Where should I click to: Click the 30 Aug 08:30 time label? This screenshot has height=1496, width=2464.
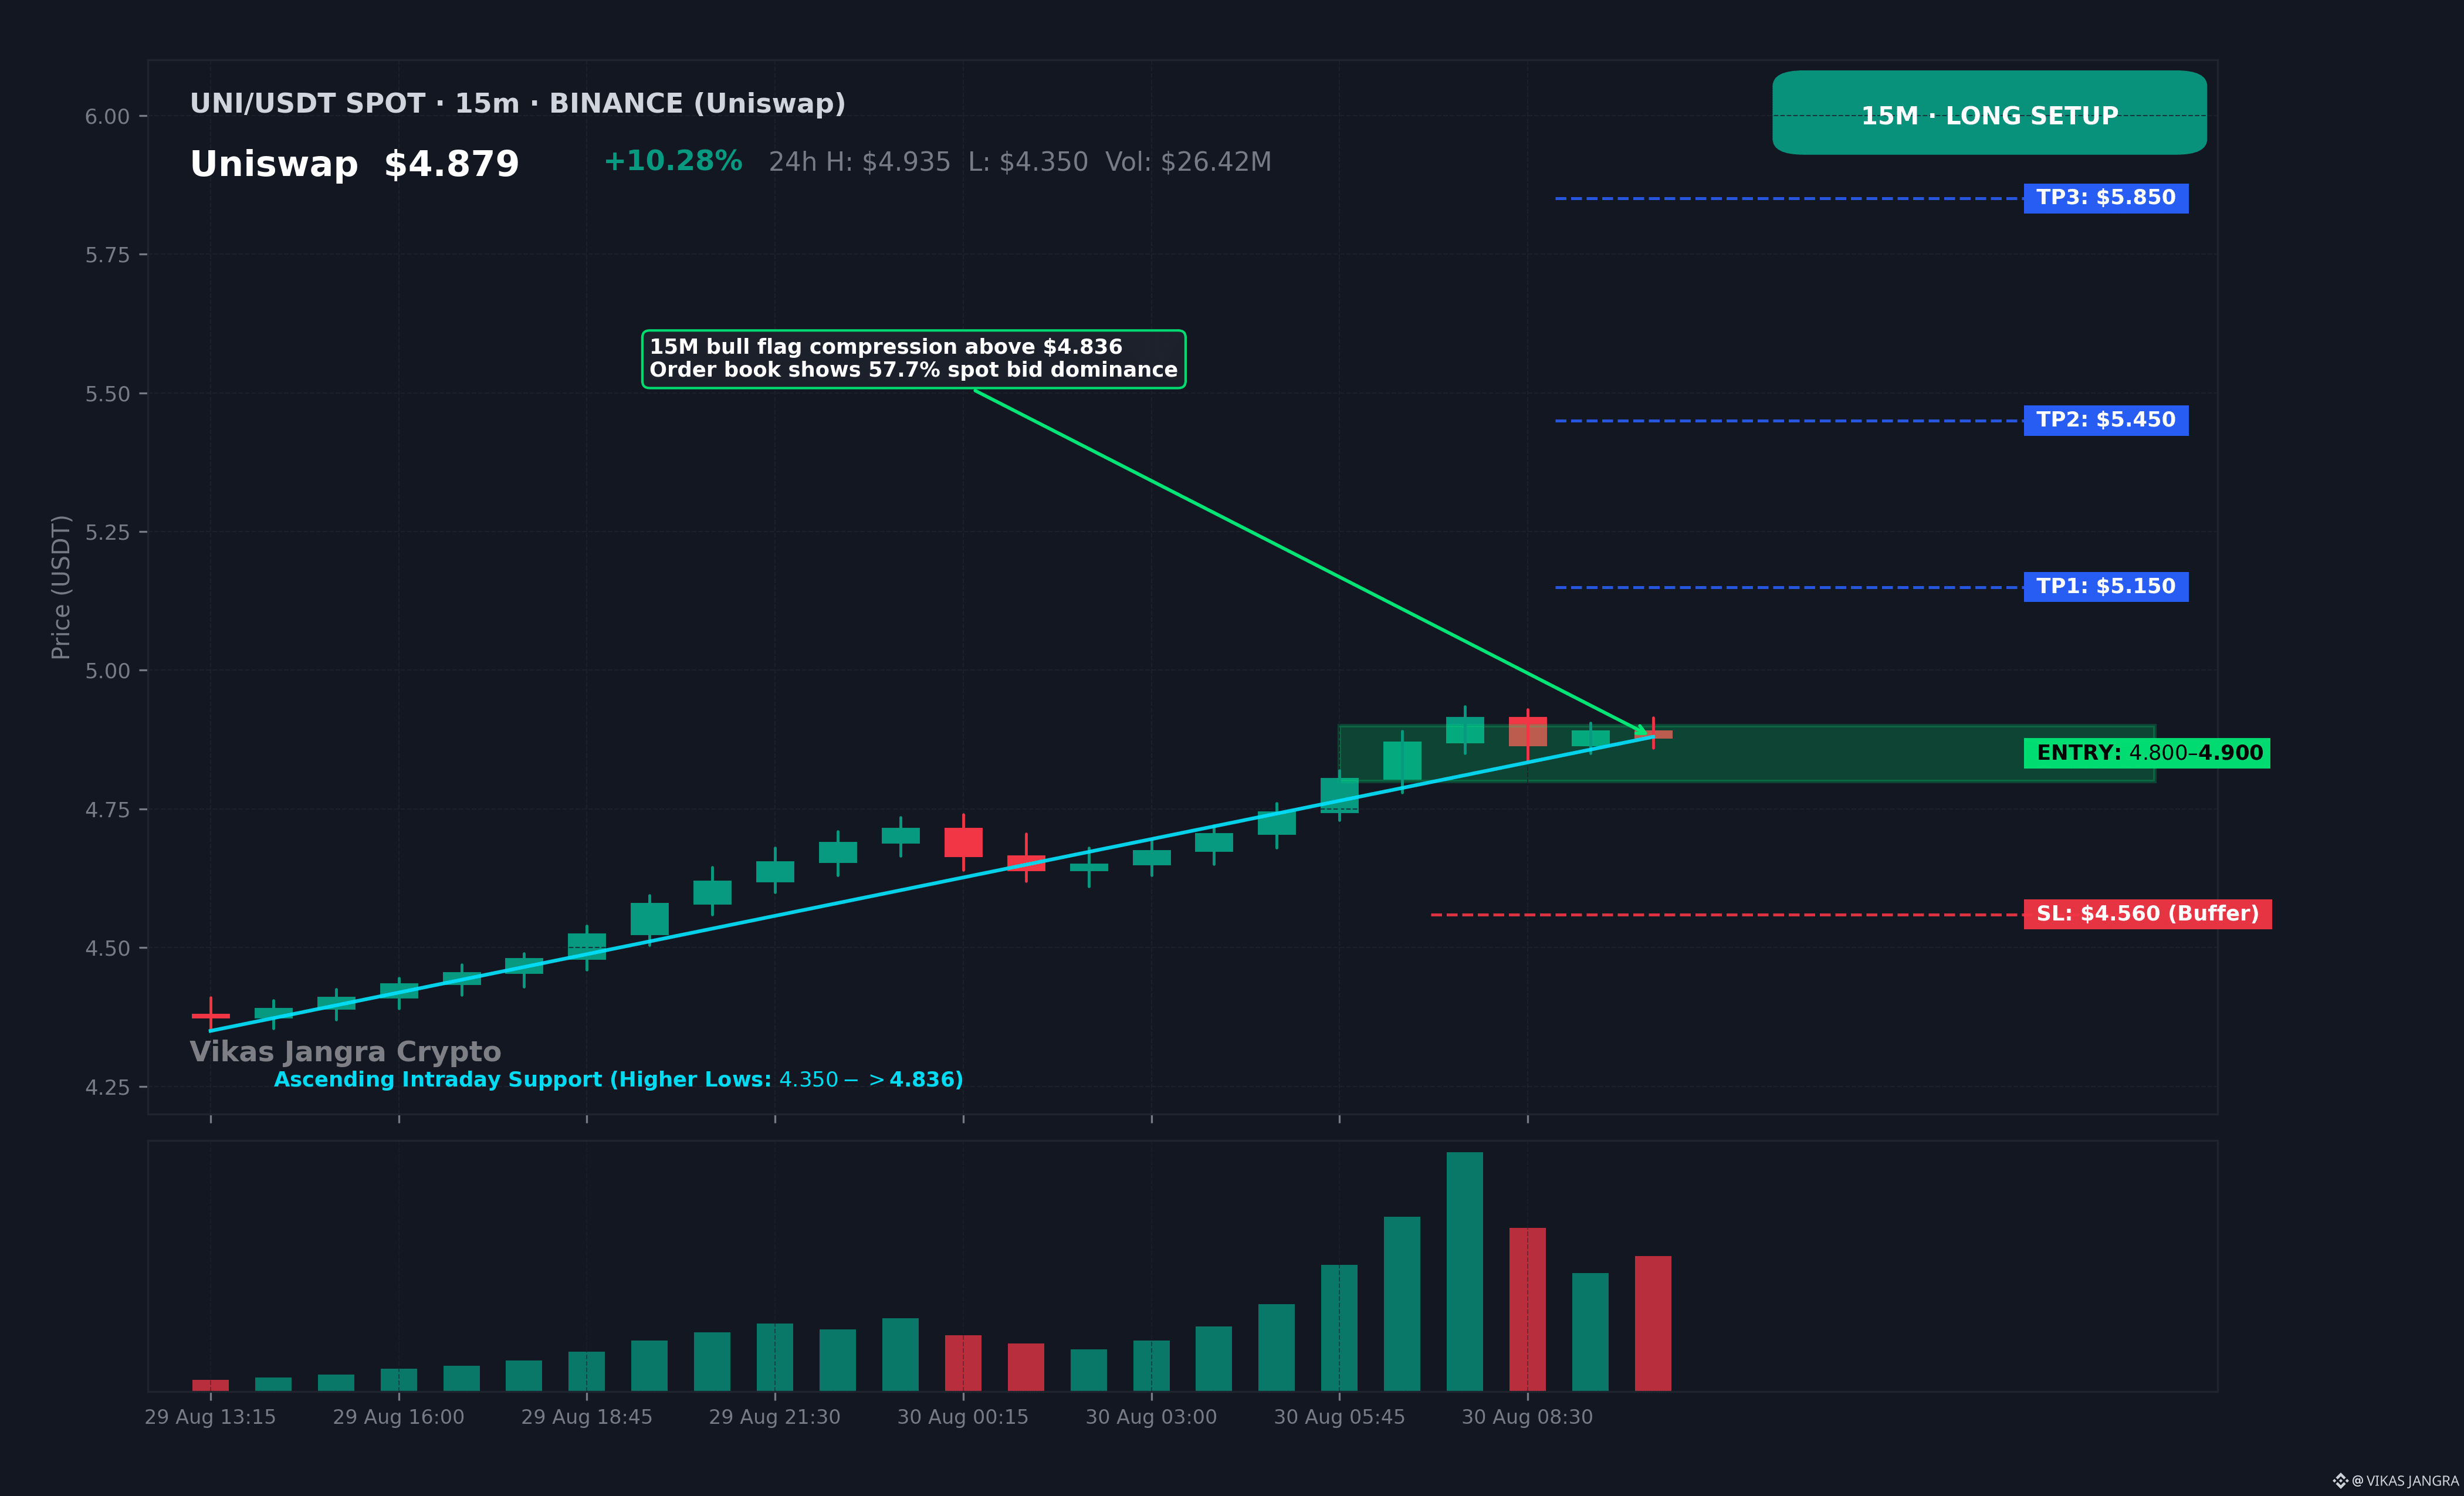coord(1528,1417)
